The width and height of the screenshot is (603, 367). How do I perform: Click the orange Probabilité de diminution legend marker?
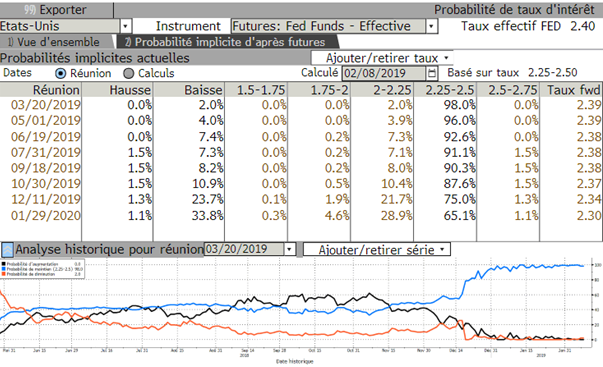4,274
